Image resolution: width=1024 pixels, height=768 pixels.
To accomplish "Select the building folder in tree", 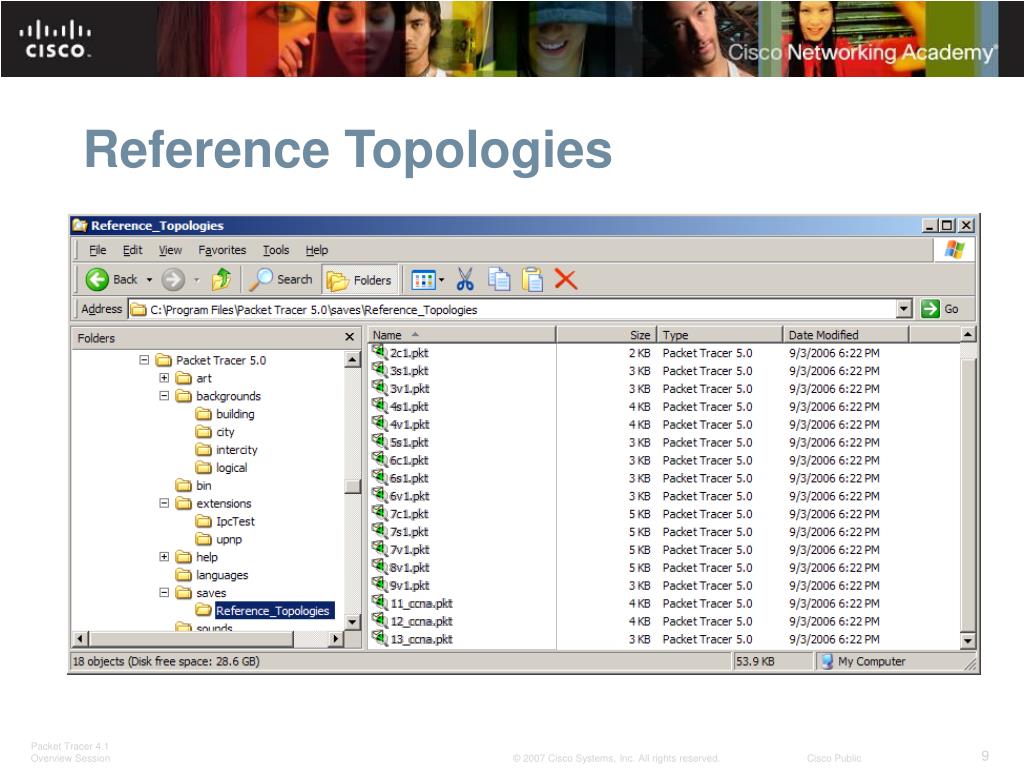I will tap(225, 414).
